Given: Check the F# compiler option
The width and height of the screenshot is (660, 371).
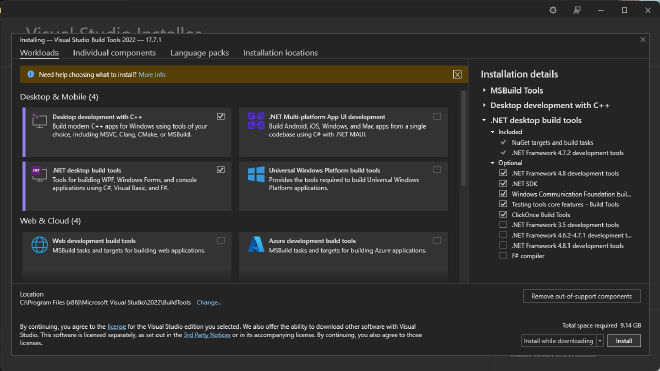Looking at the screenshot, I should (503, 256).
